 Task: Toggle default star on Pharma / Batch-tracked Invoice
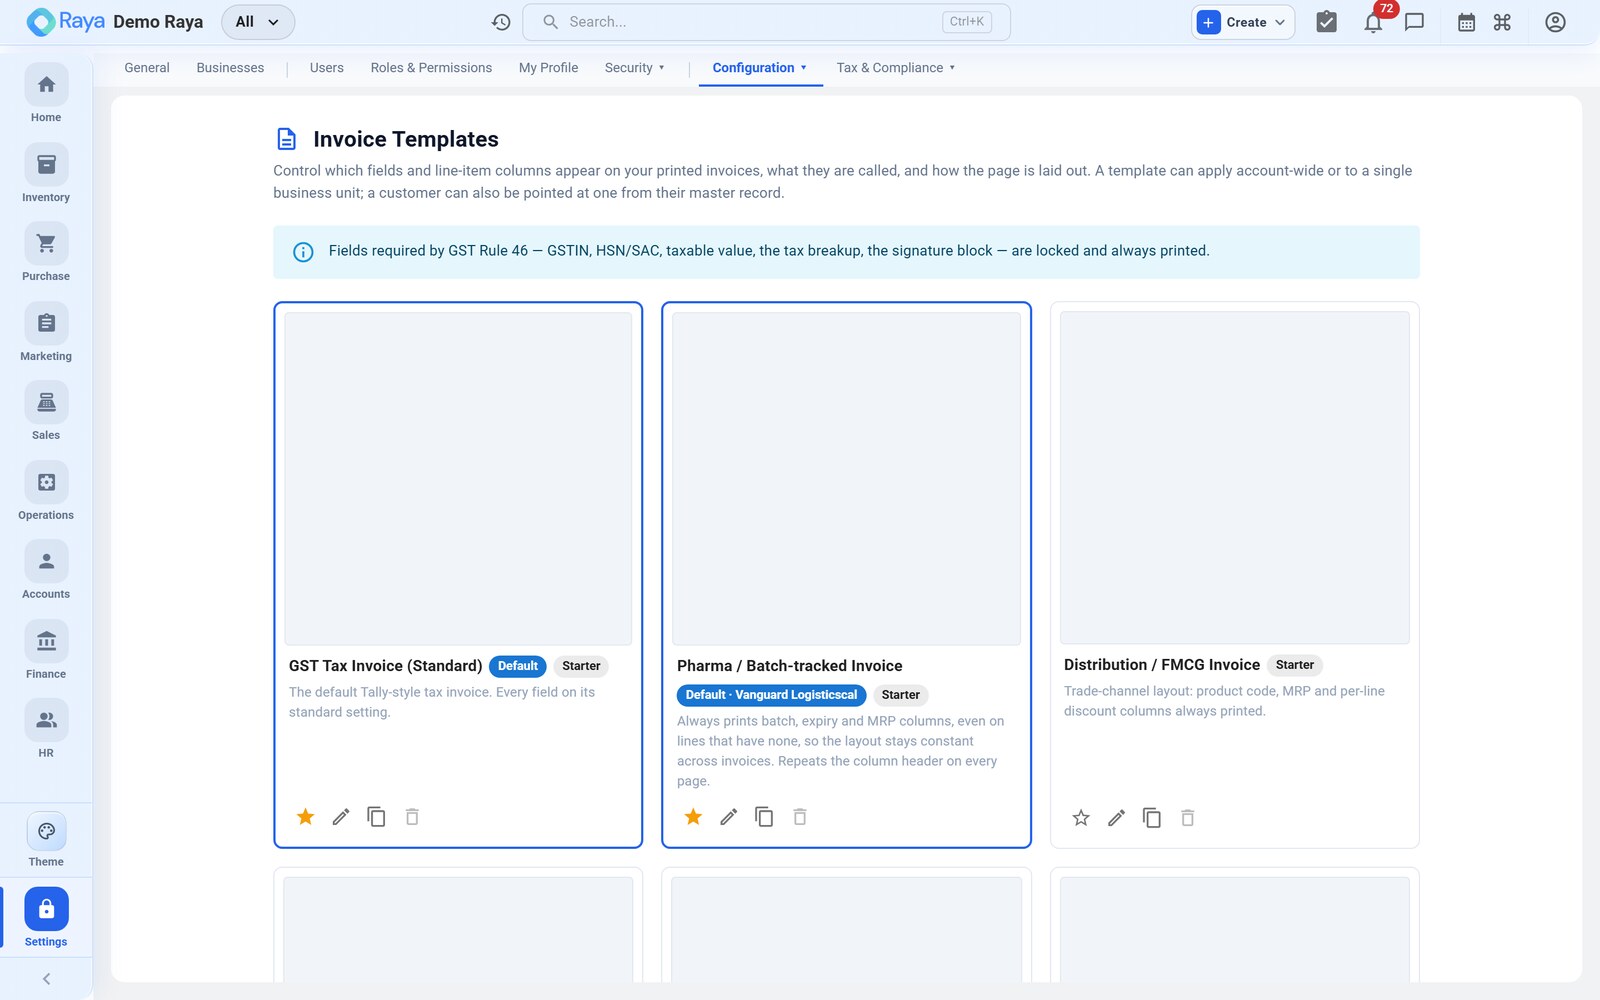[693, 817]
